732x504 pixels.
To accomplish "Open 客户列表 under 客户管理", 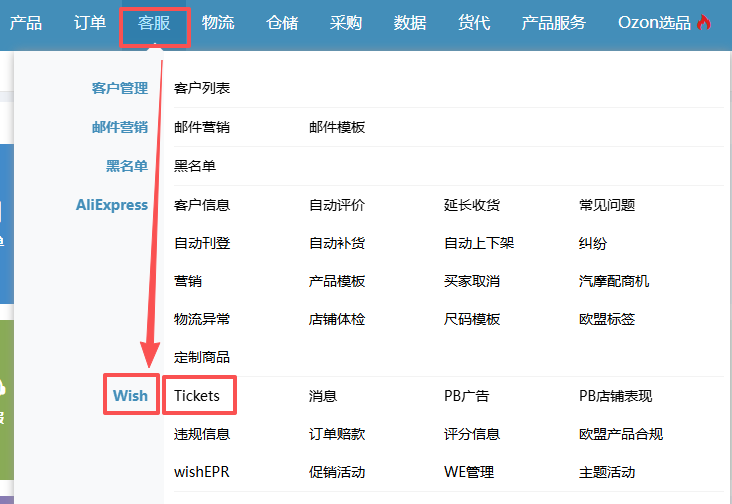I will pyautogui.click(x=202, y=89).
